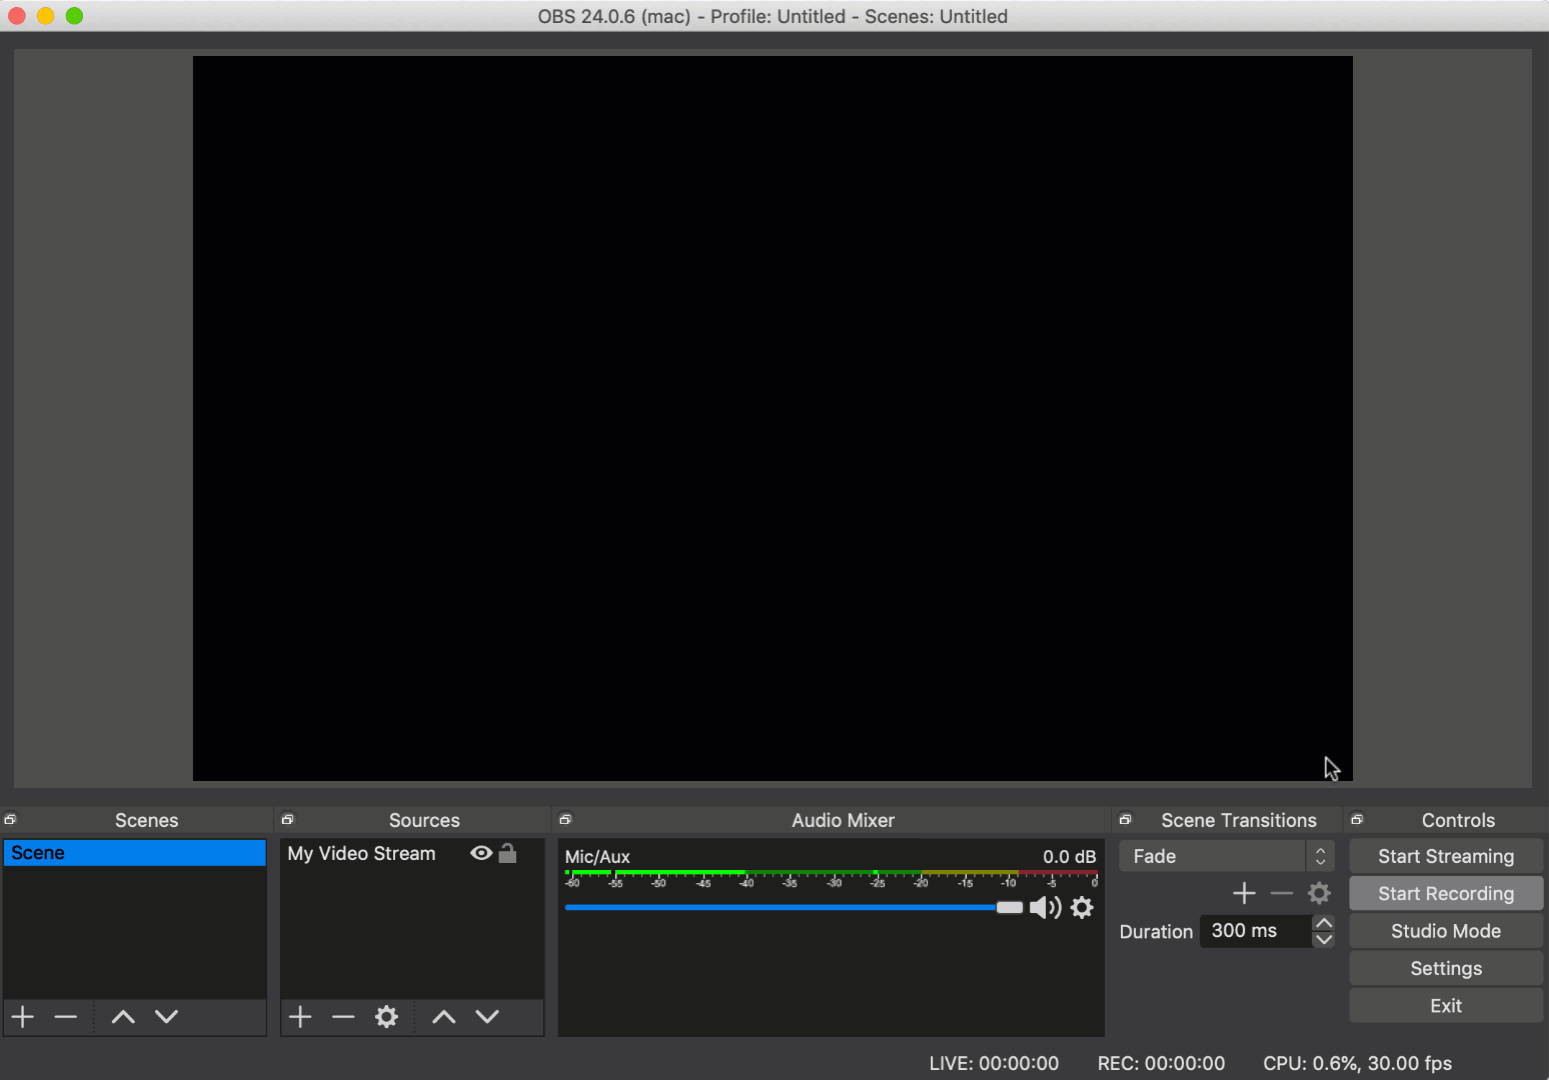Toggle lock on My Video Stream source
The width and height of the screenshot is (1549, 1080).
click(508, 853)
